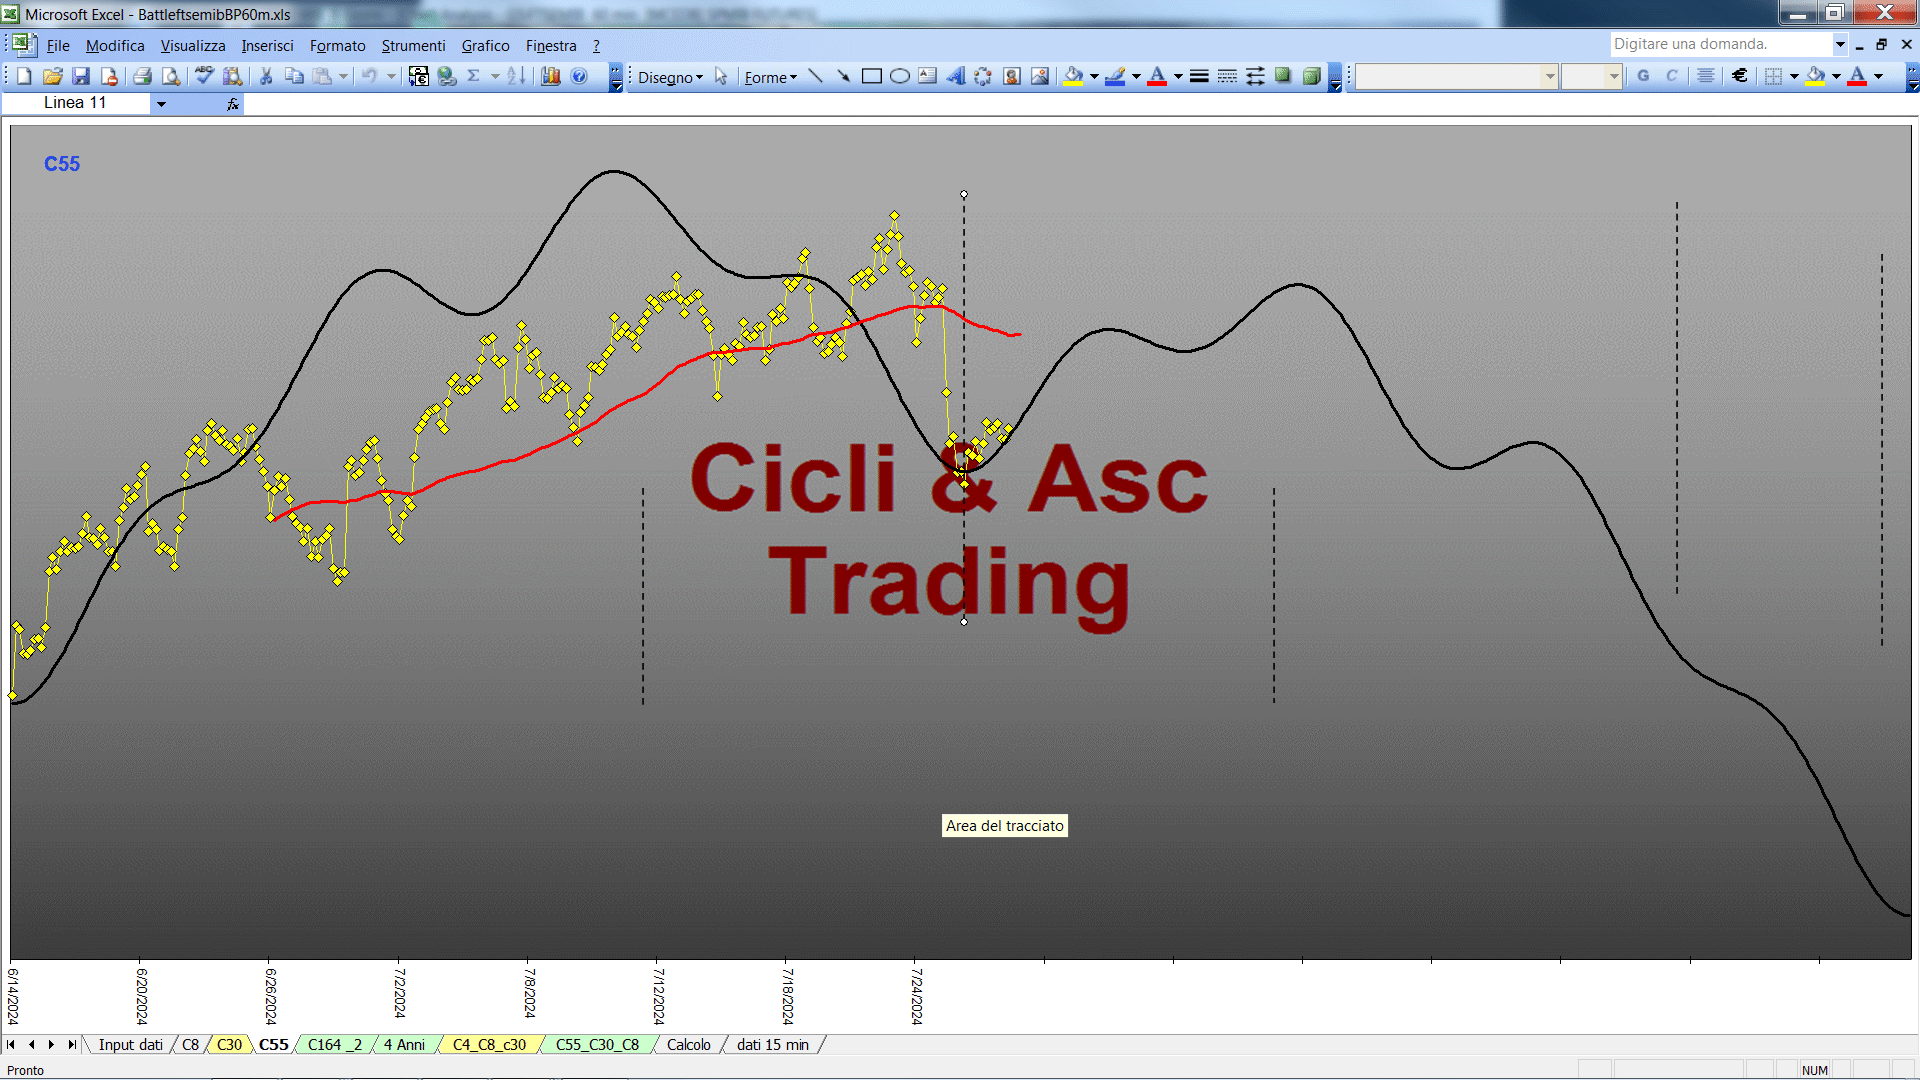Toggle center alignment button
This screenshot has width=1920, height=1080.
pyautogui.click(x=1706, y=76)
